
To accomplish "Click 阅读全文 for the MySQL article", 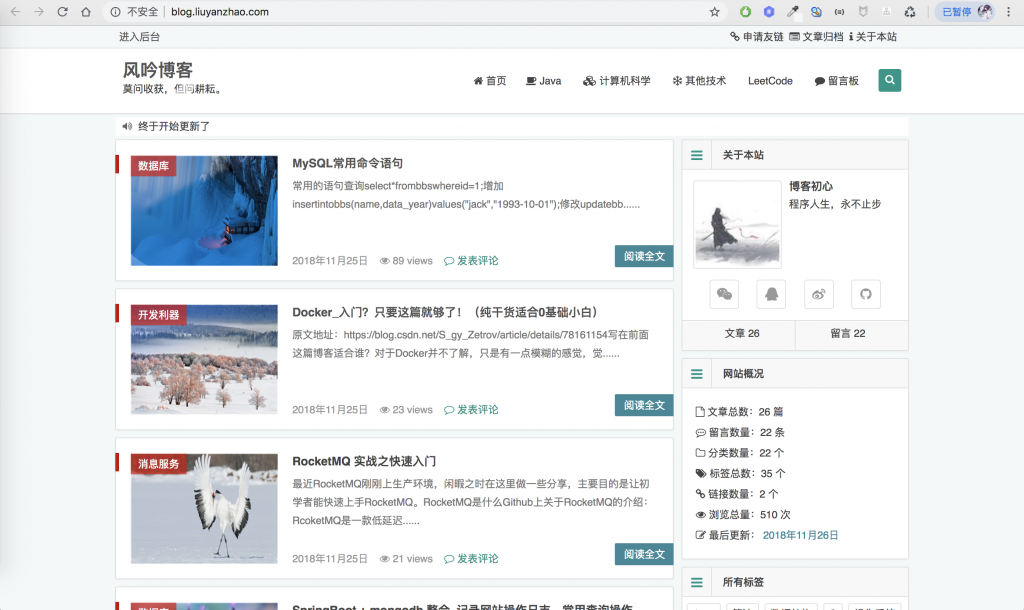I will click(x=644, y=256).
